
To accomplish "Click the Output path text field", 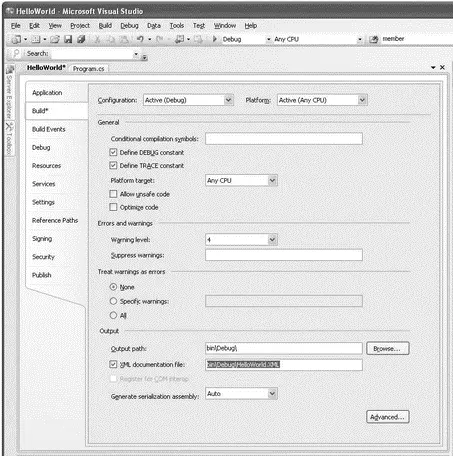I will (284, 348).
